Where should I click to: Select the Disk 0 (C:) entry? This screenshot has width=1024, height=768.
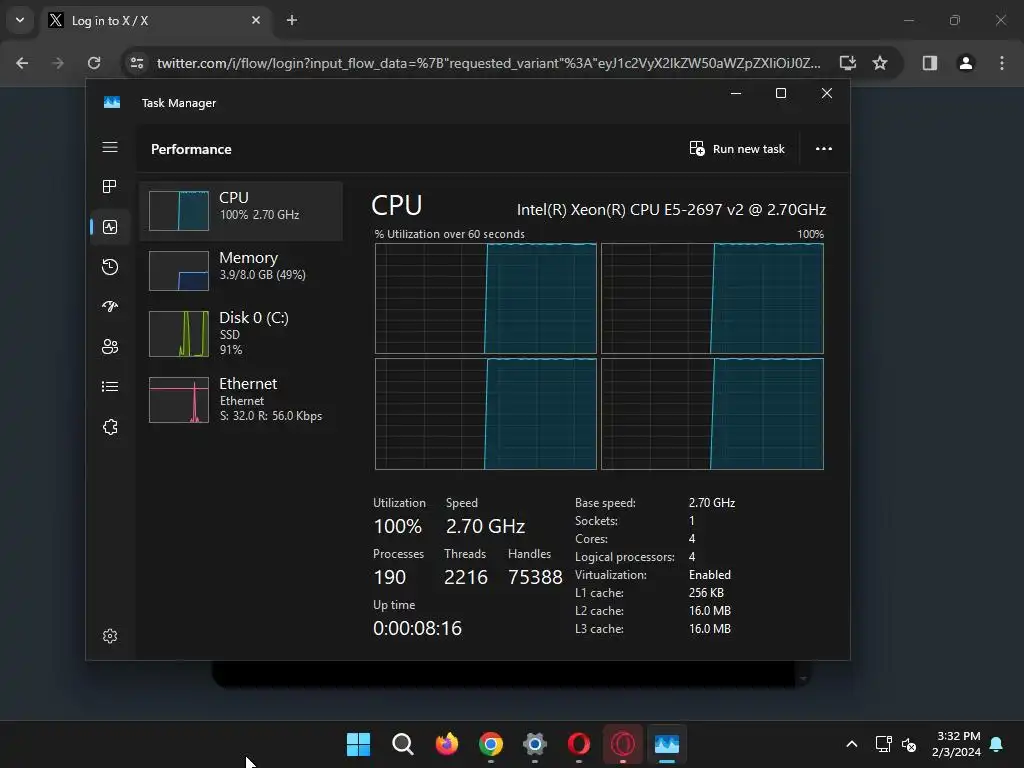point(241,334)
